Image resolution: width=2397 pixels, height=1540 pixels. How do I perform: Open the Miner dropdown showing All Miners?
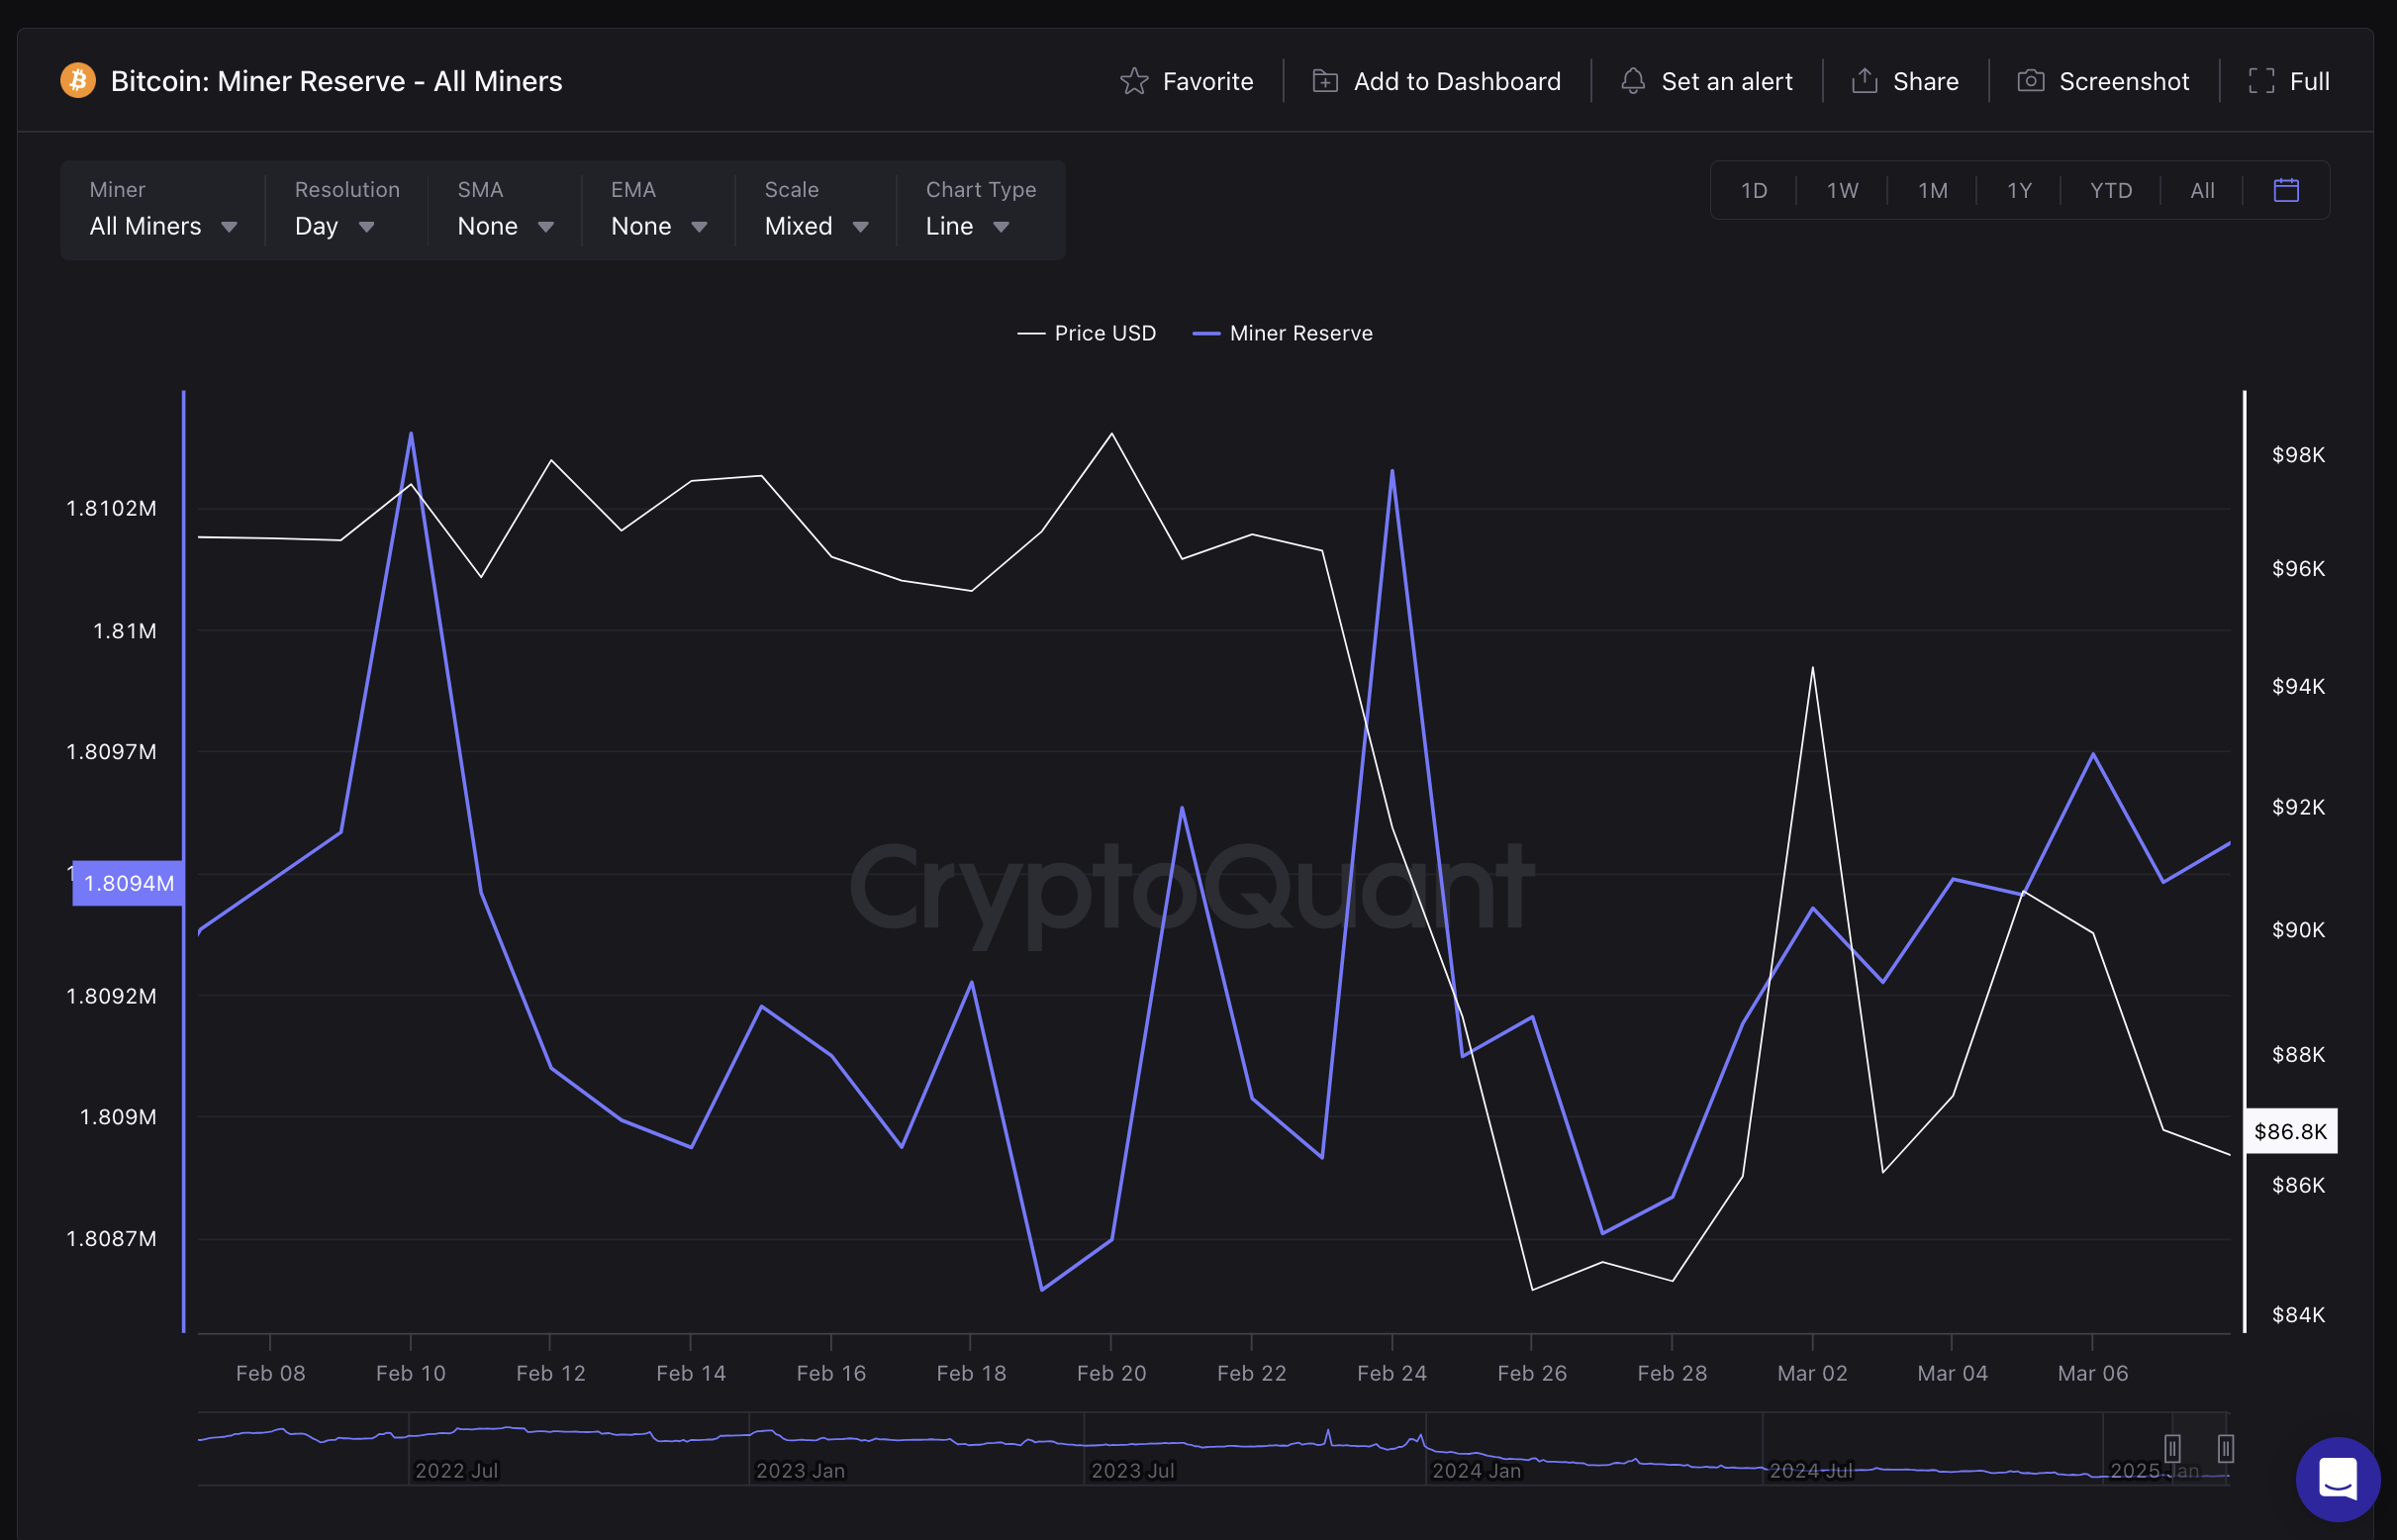pyautogui.click(x=163, y=226)
